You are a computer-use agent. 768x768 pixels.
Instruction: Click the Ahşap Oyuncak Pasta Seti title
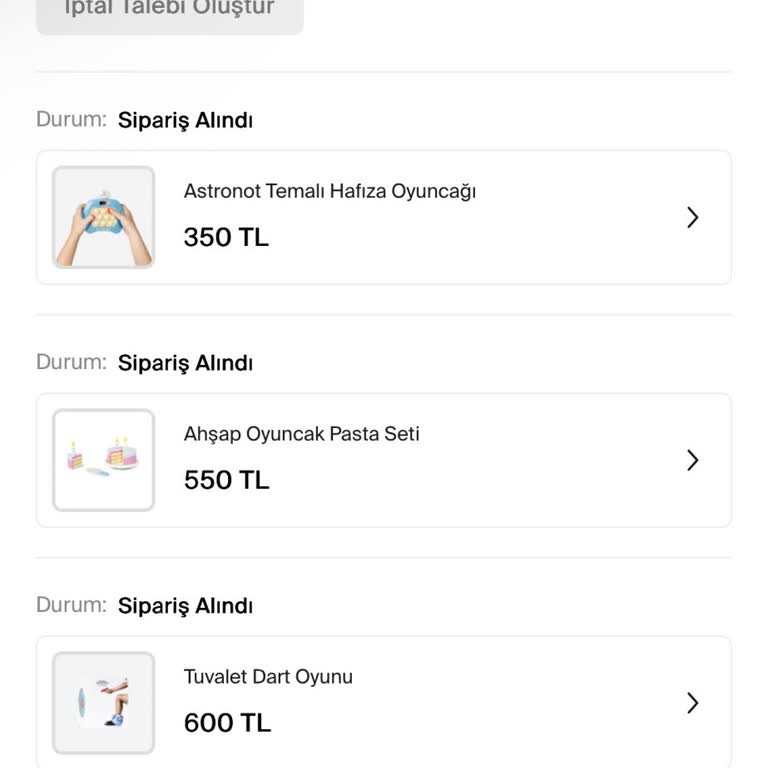301,434
